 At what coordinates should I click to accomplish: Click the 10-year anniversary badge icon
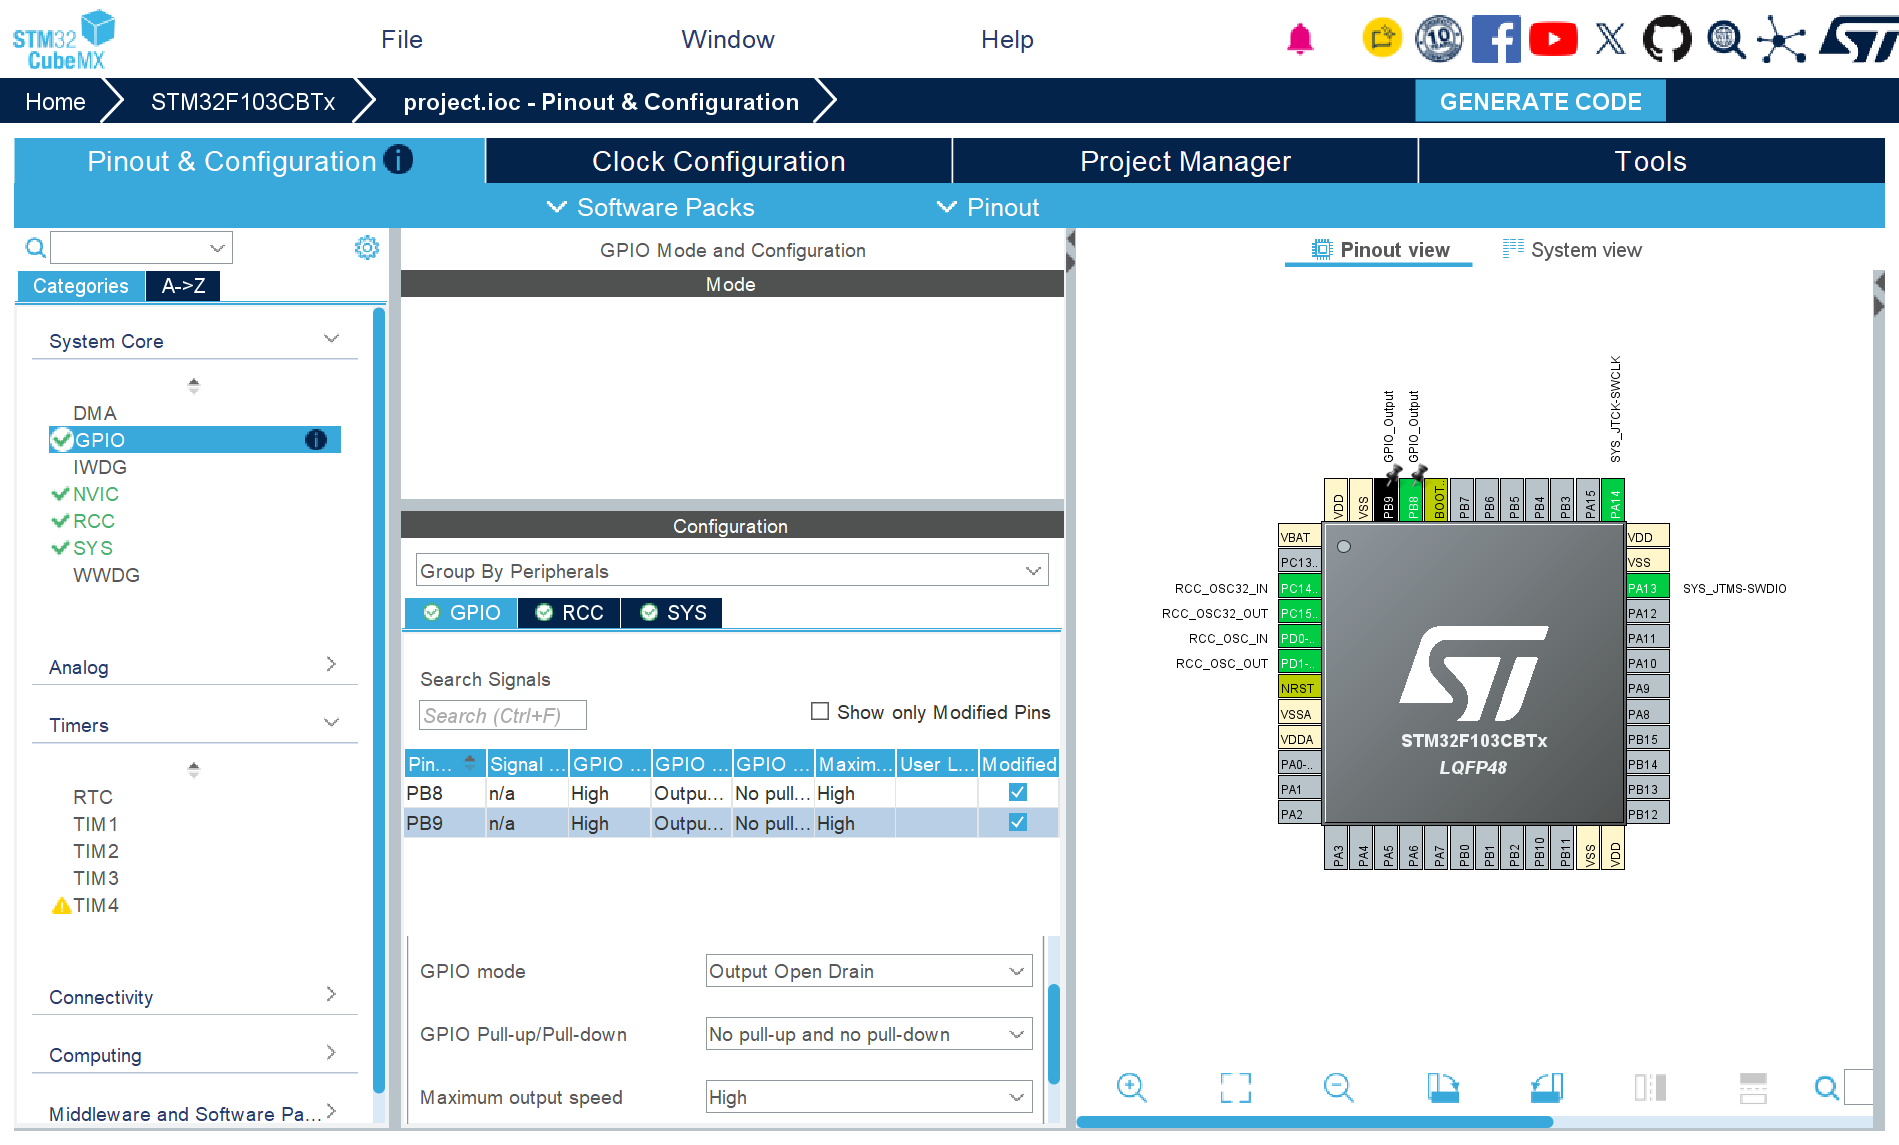click(1439, 39)
